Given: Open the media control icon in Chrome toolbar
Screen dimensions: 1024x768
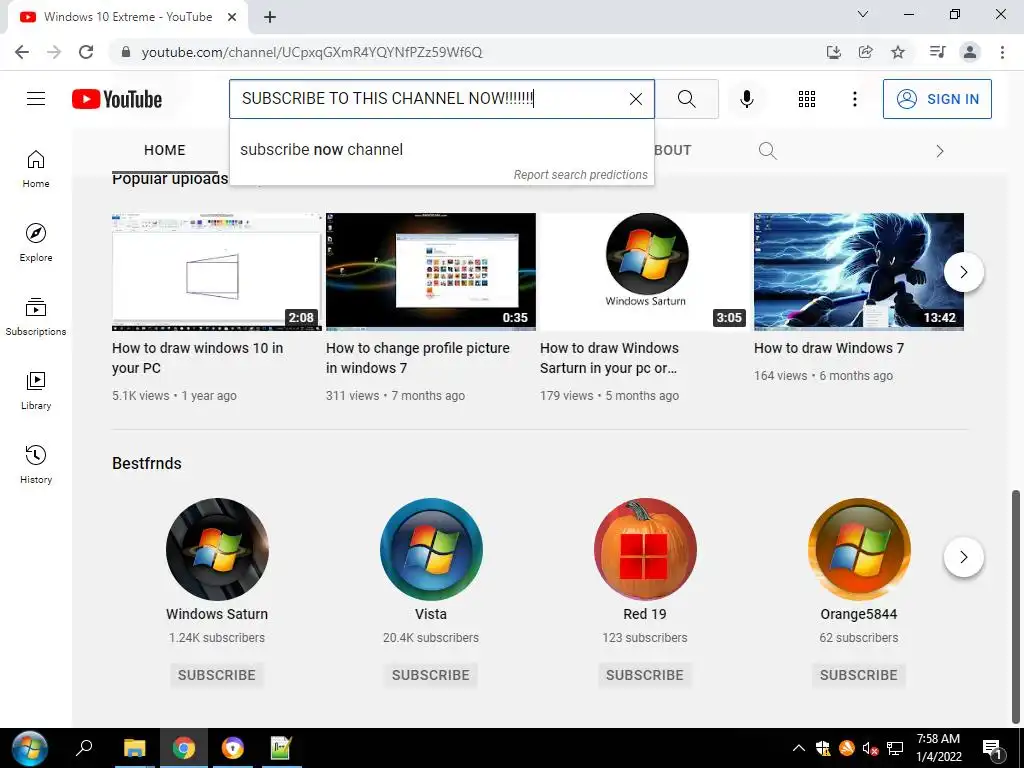Looking at the screenshot, I should 938,52.
